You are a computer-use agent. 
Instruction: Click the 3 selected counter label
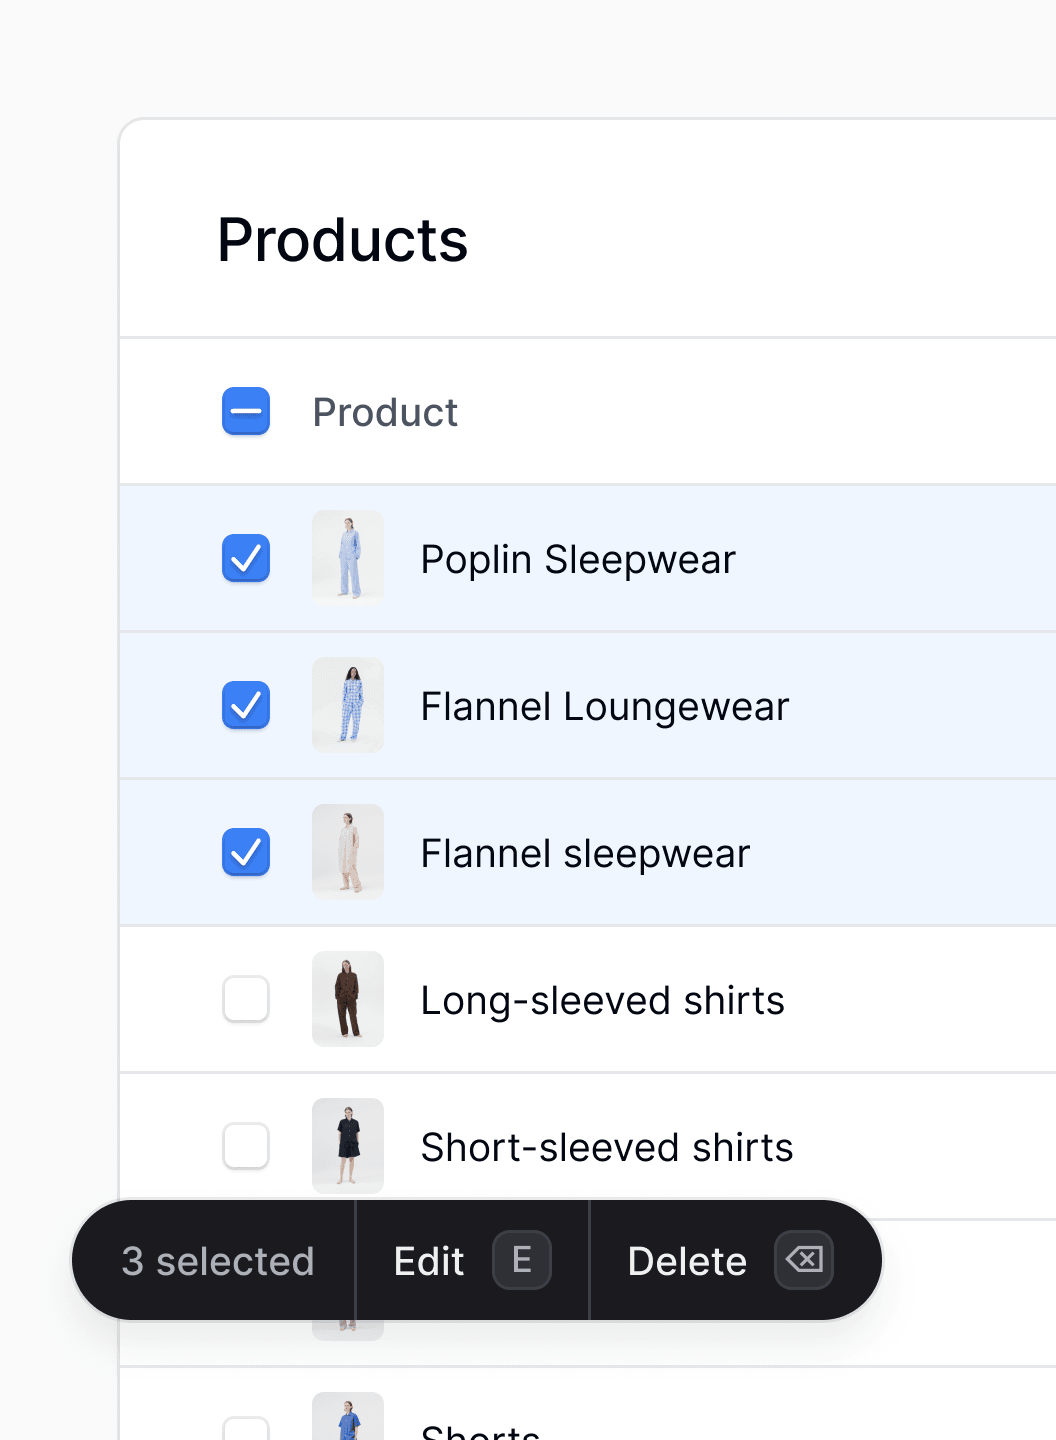click(x=218, y=1261)
